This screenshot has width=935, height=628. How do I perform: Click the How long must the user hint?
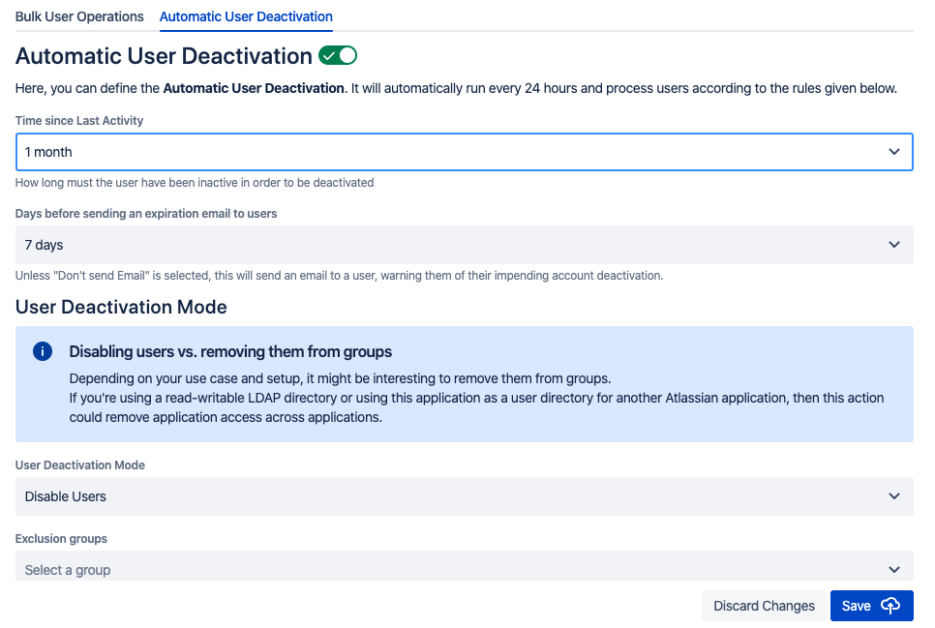pos(194,182)
